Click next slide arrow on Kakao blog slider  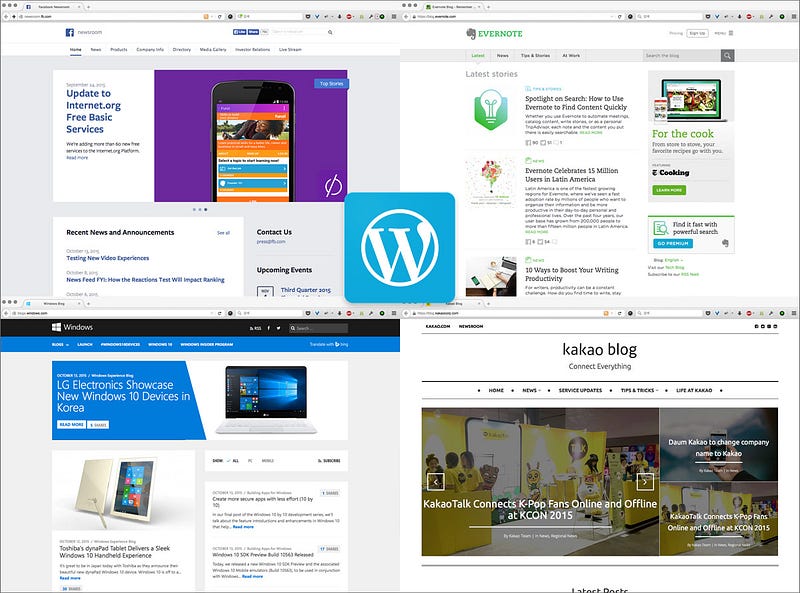[x=645, y=481]
